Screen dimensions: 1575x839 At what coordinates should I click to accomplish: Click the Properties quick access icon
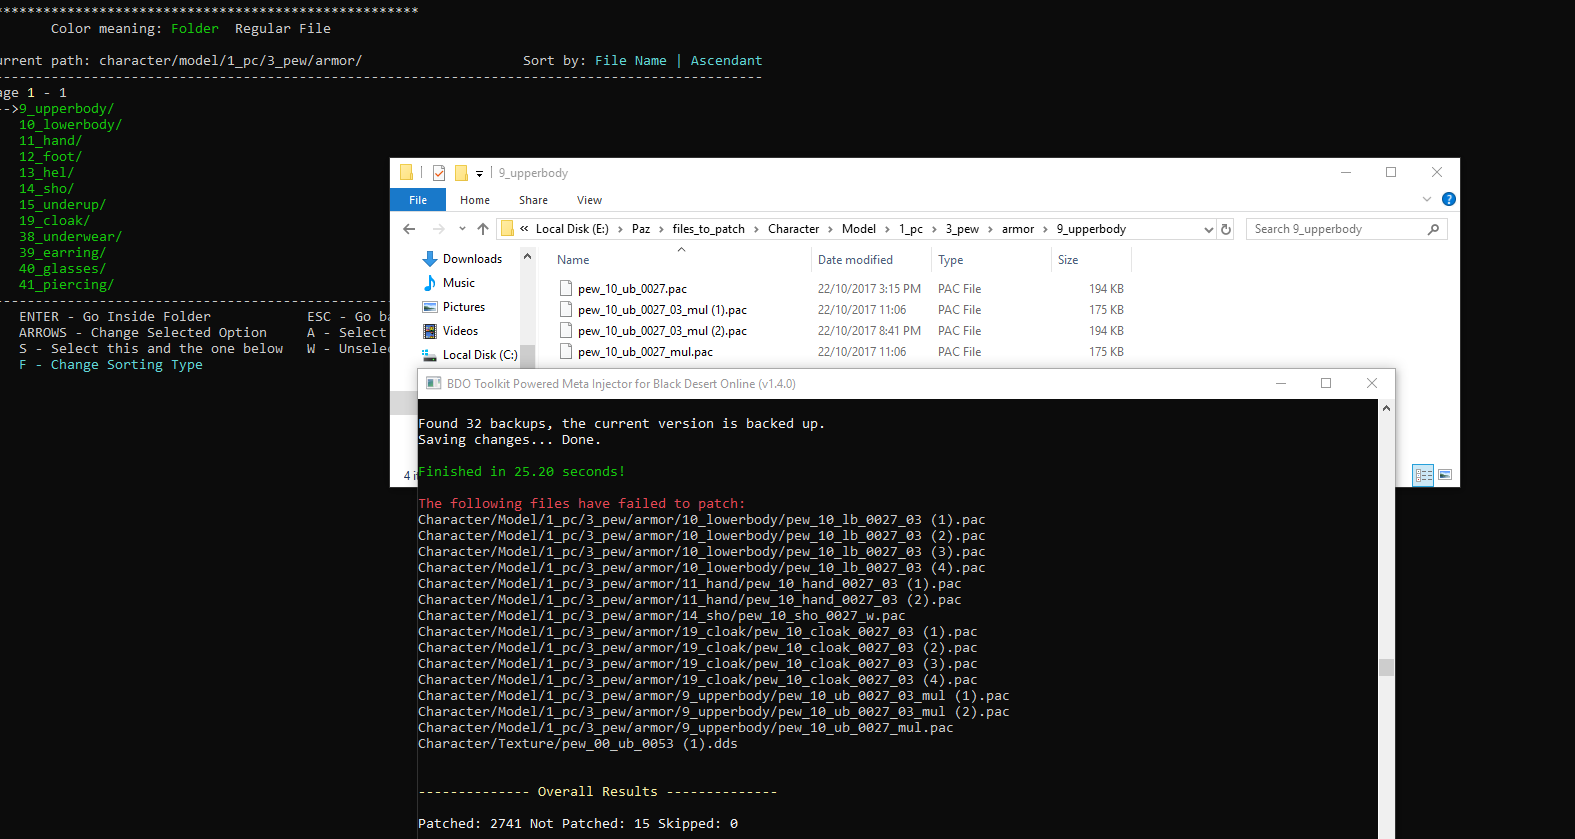439,173
